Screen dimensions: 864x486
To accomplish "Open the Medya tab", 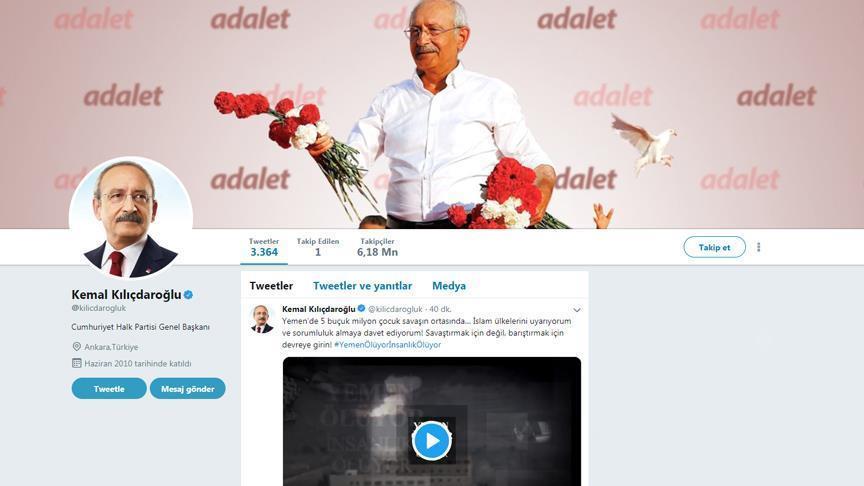I will tap(449, 286).
